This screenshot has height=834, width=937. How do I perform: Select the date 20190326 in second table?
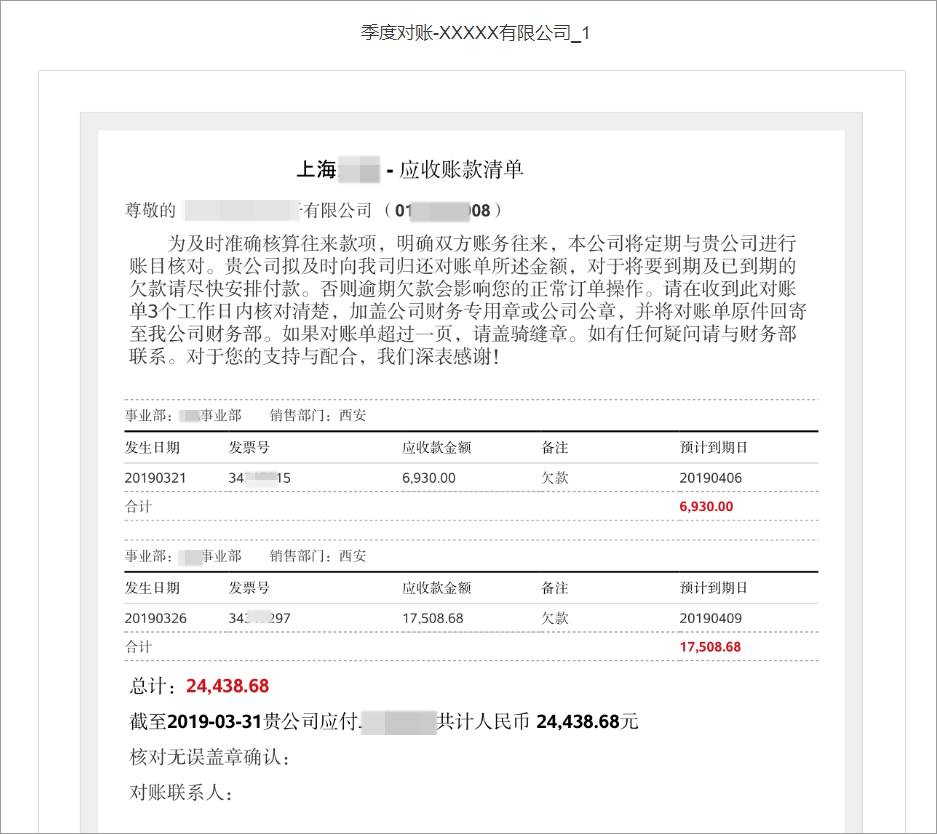151,618
